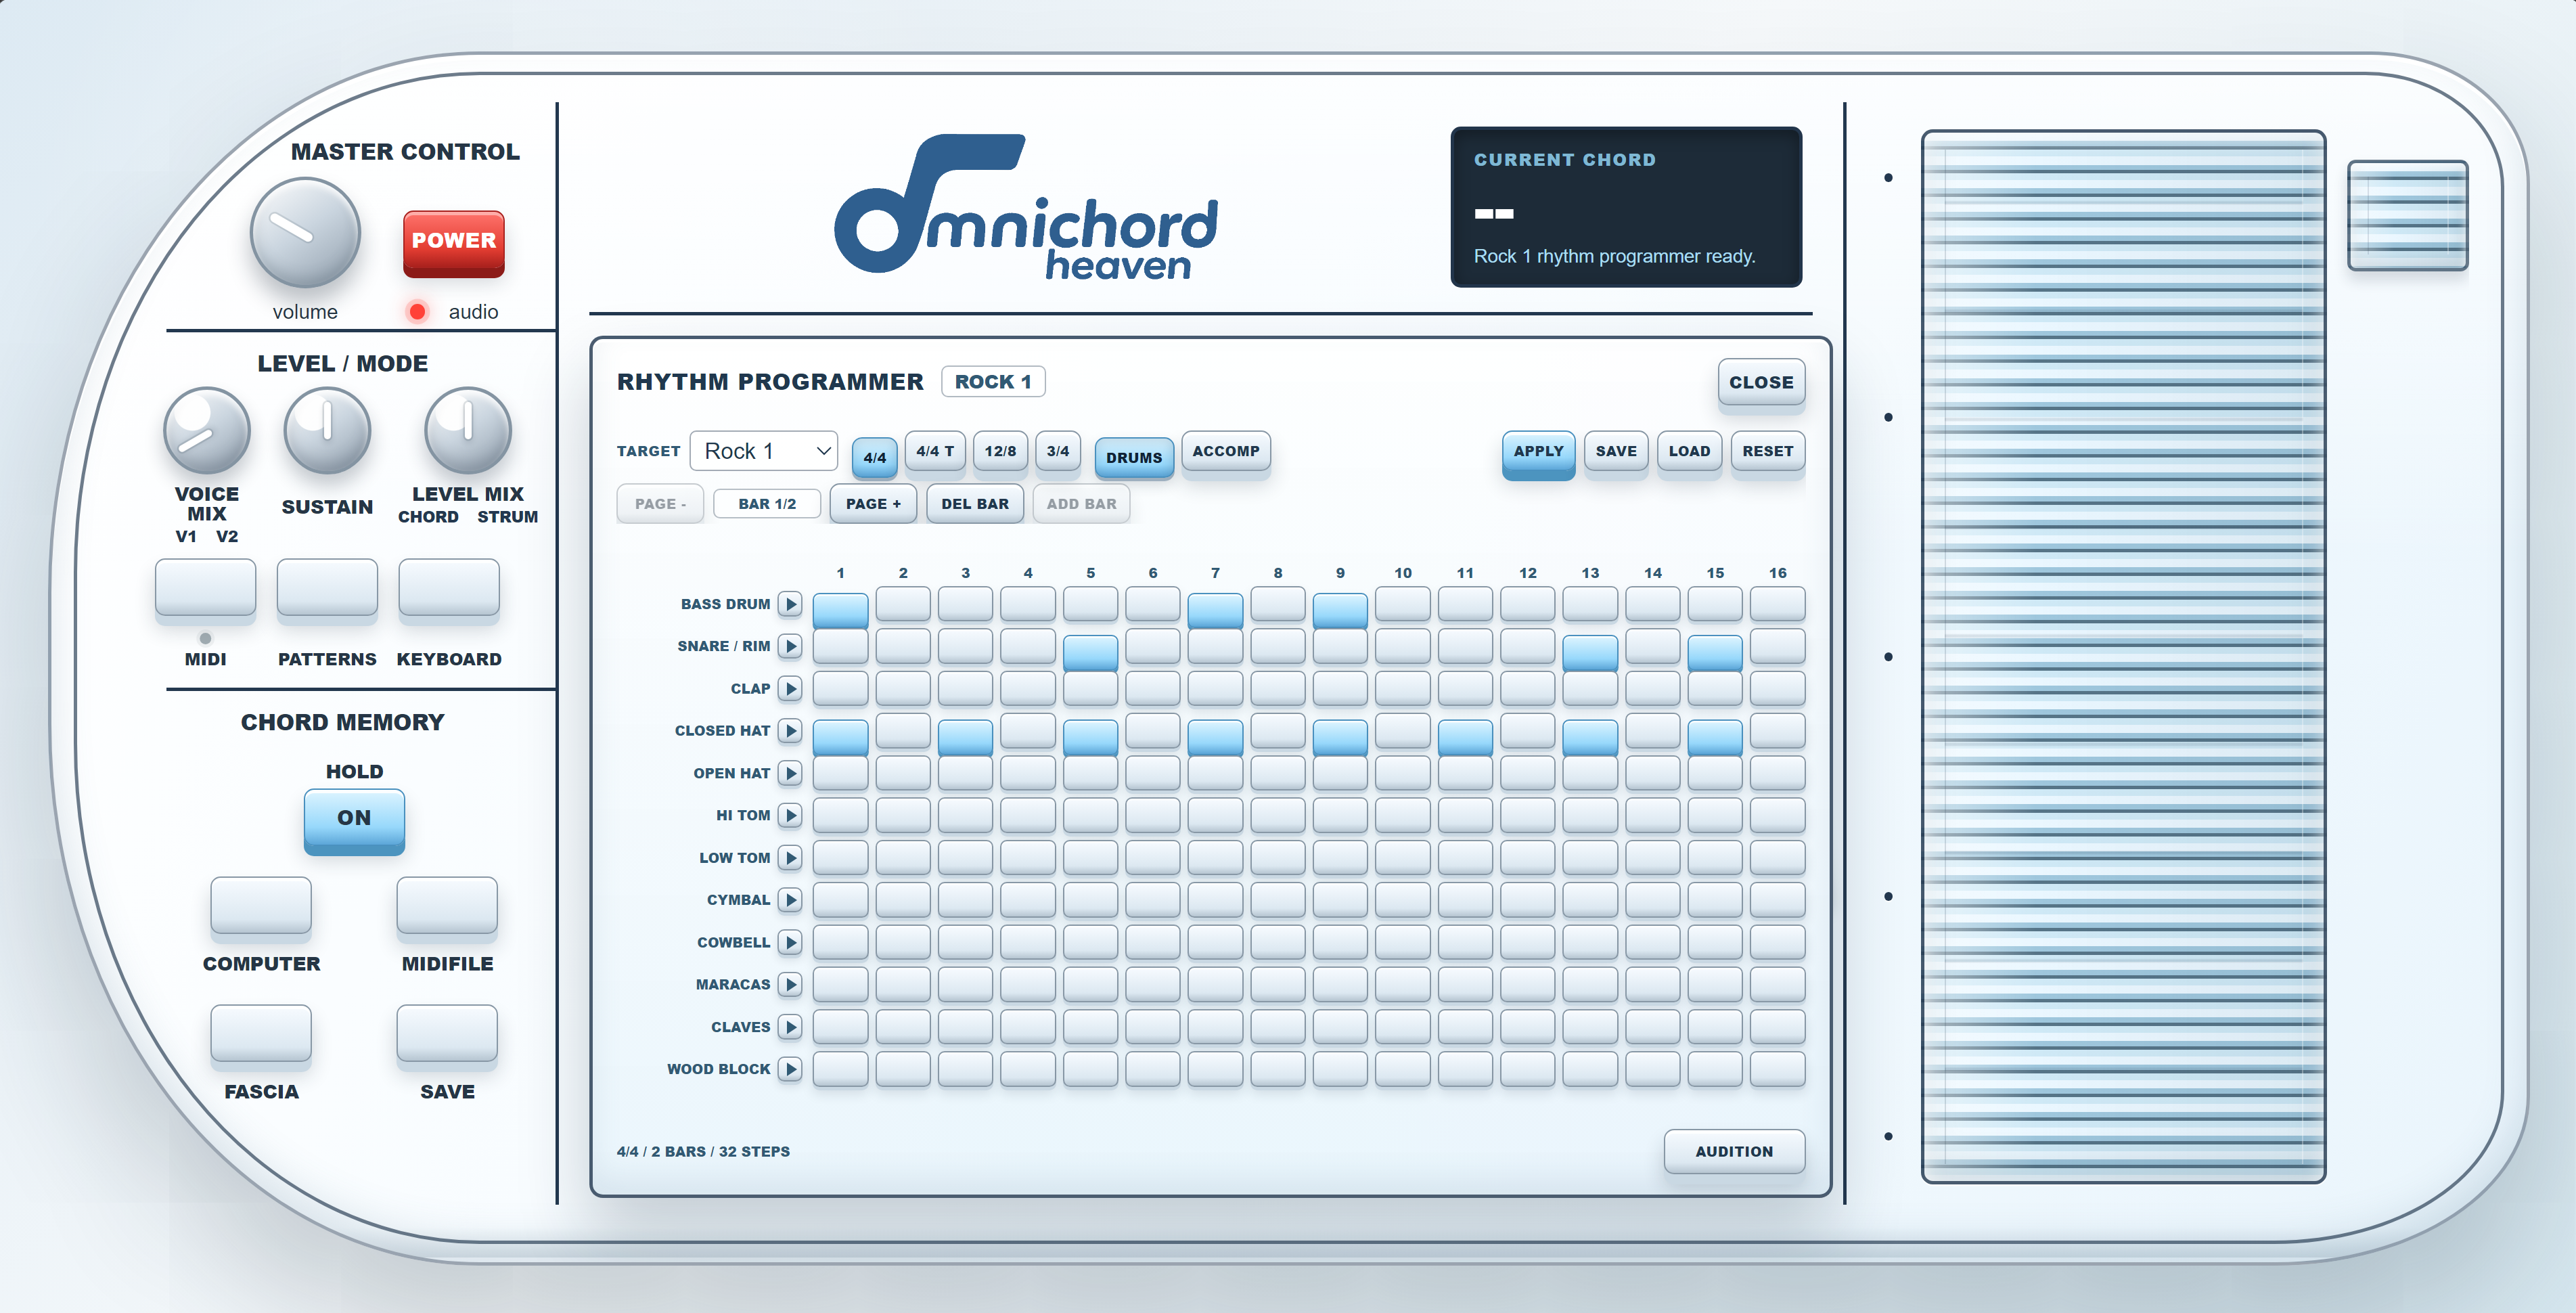Play the Open Hat preview

(790, 773)
